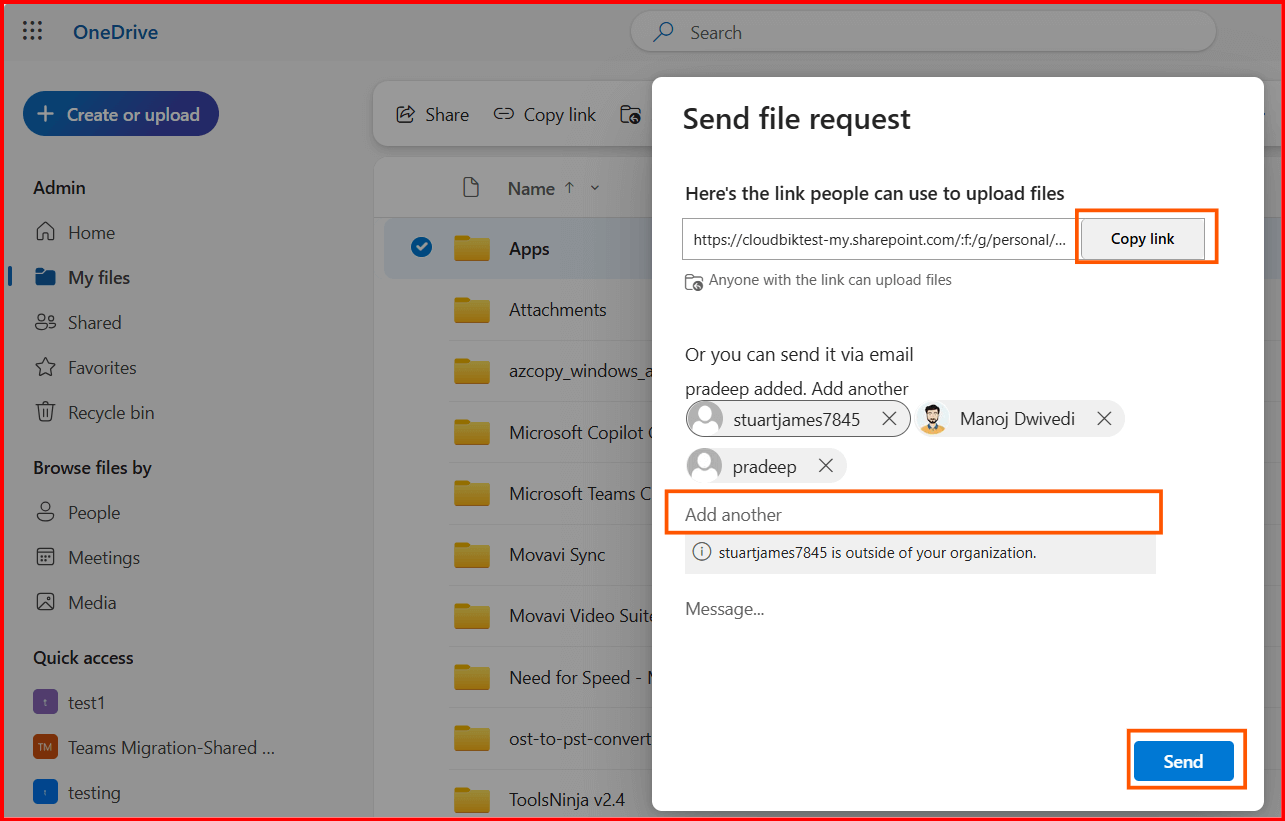Open the Apps folder
1285x821 pixels.
click(x=529, y=249)
